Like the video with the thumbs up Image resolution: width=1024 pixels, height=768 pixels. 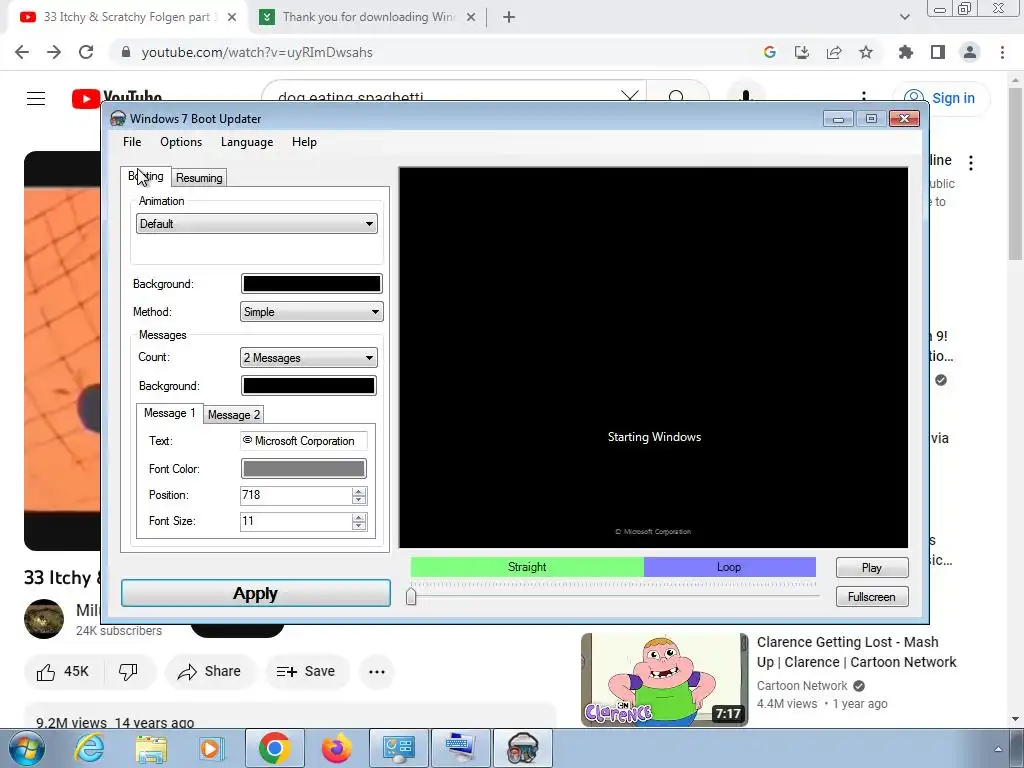click(x=63, y=671)
